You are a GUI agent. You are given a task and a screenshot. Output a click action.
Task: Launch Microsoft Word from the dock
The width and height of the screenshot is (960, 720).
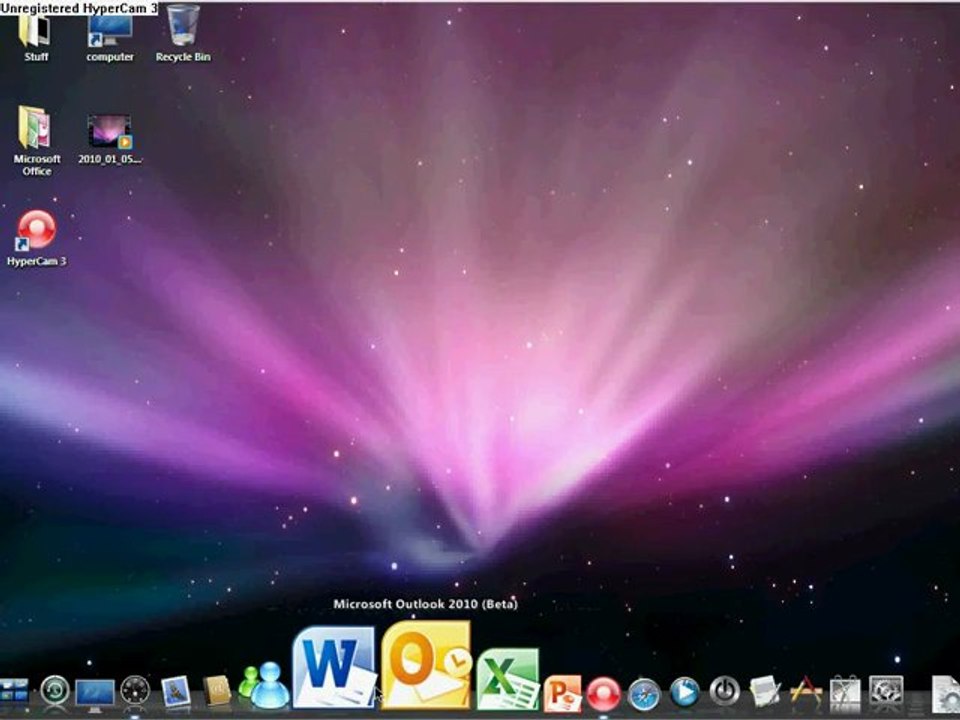tap(334, 667)
